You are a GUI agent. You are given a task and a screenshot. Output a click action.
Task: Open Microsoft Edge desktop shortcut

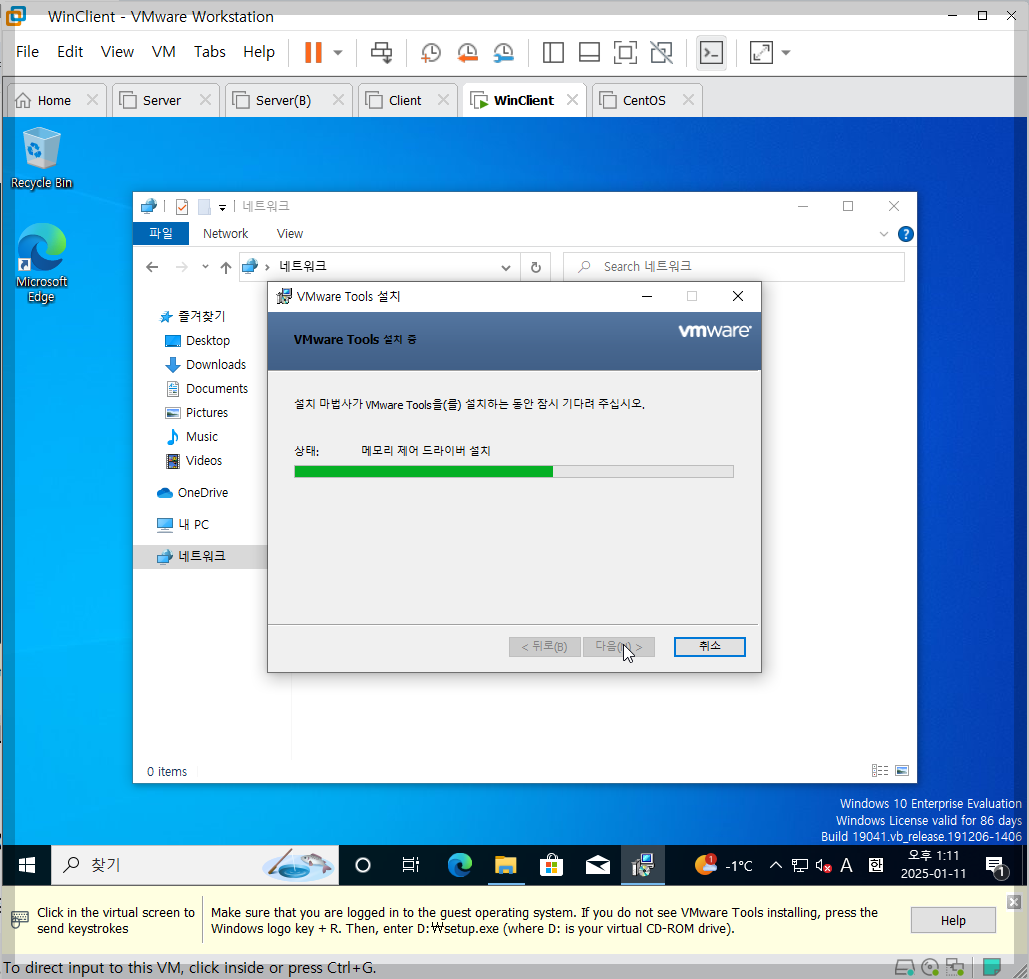(41, 263)
